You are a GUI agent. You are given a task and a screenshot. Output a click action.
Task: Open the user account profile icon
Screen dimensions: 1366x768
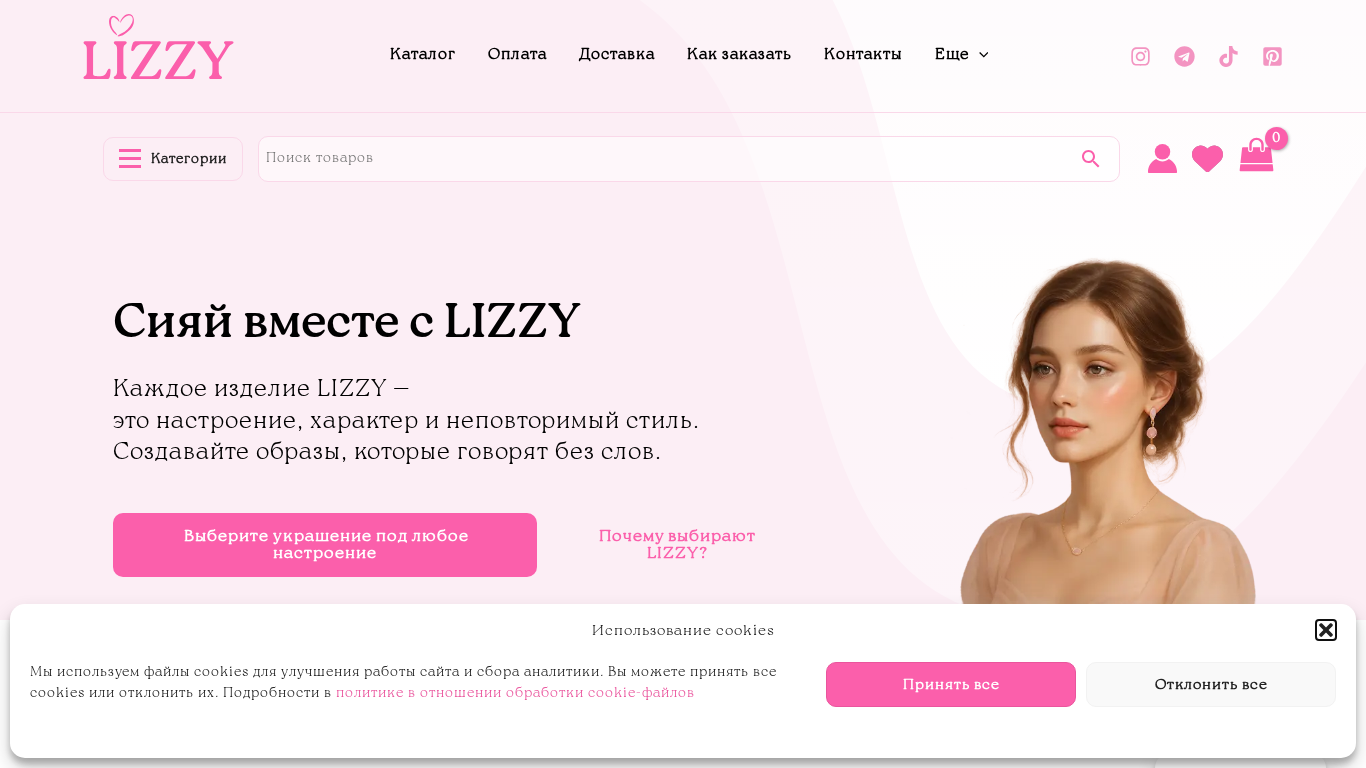pyautogui.click(x=1162, y=158)
